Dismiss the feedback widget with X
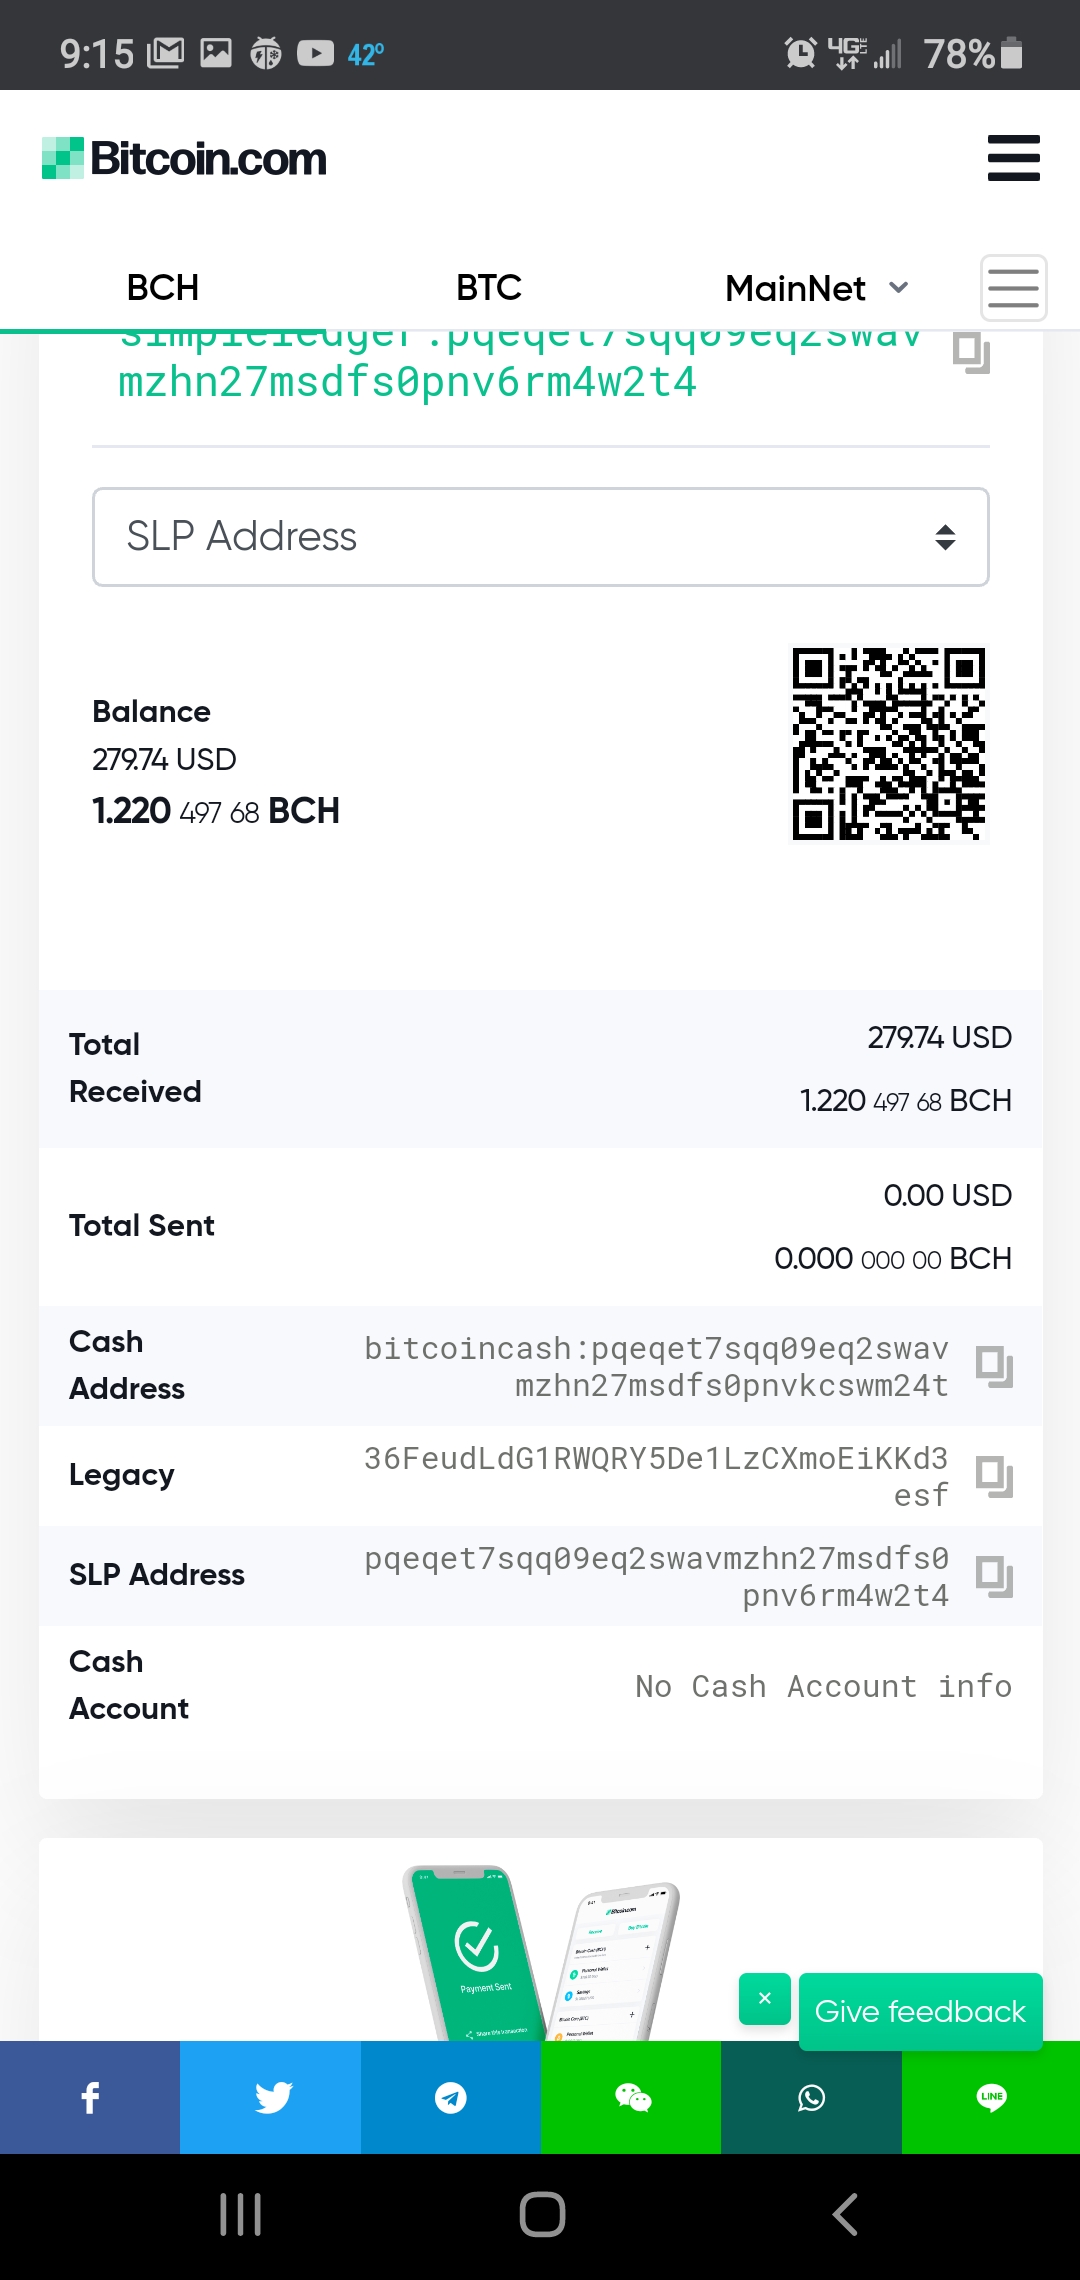 [765, 1999]
